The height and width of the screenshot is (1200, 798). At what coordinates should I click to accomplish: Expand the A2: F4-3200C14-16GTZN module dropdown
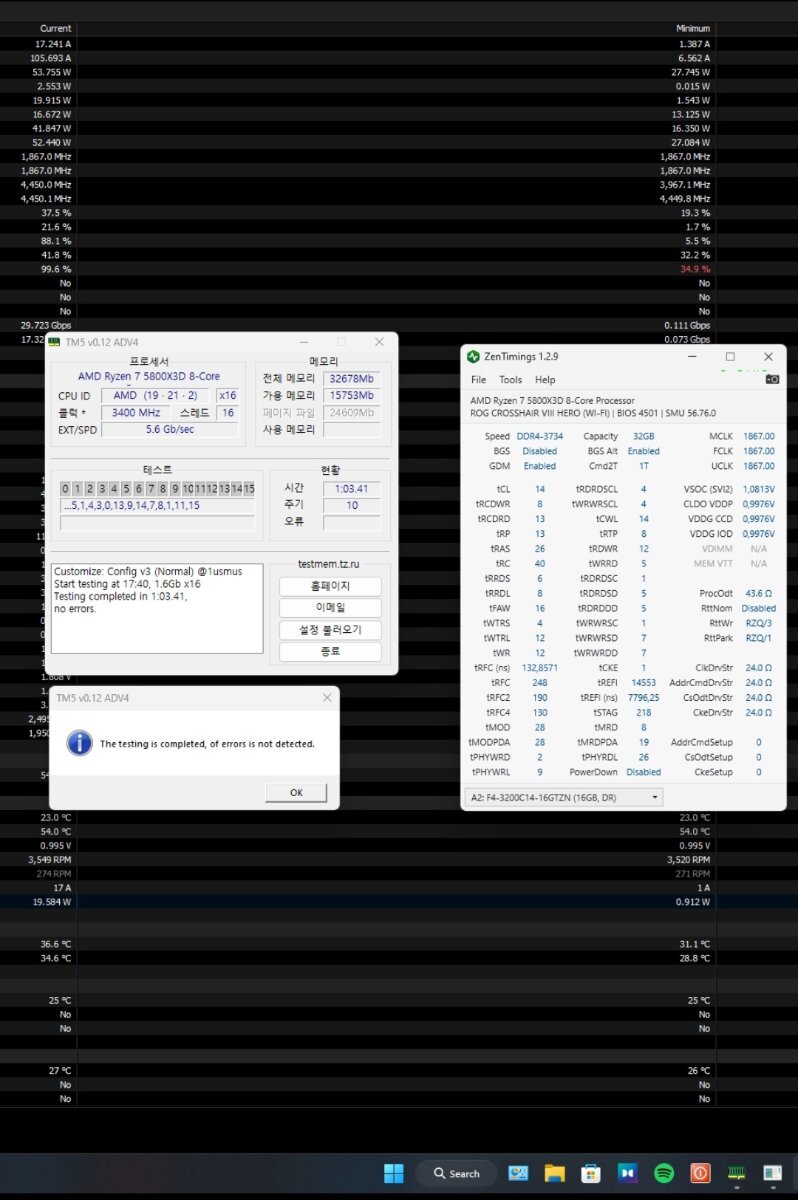(x=564, y=797)
